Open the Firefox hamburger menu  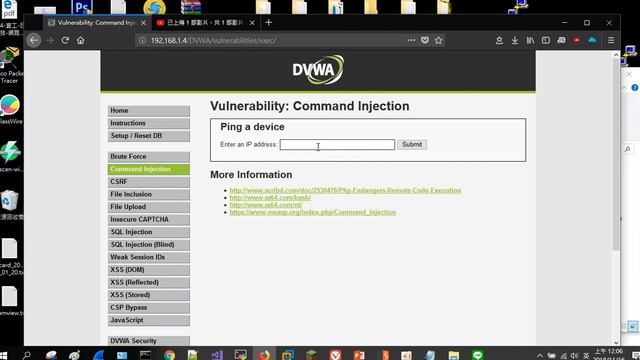pyautogui.click(x=611, y=40)
